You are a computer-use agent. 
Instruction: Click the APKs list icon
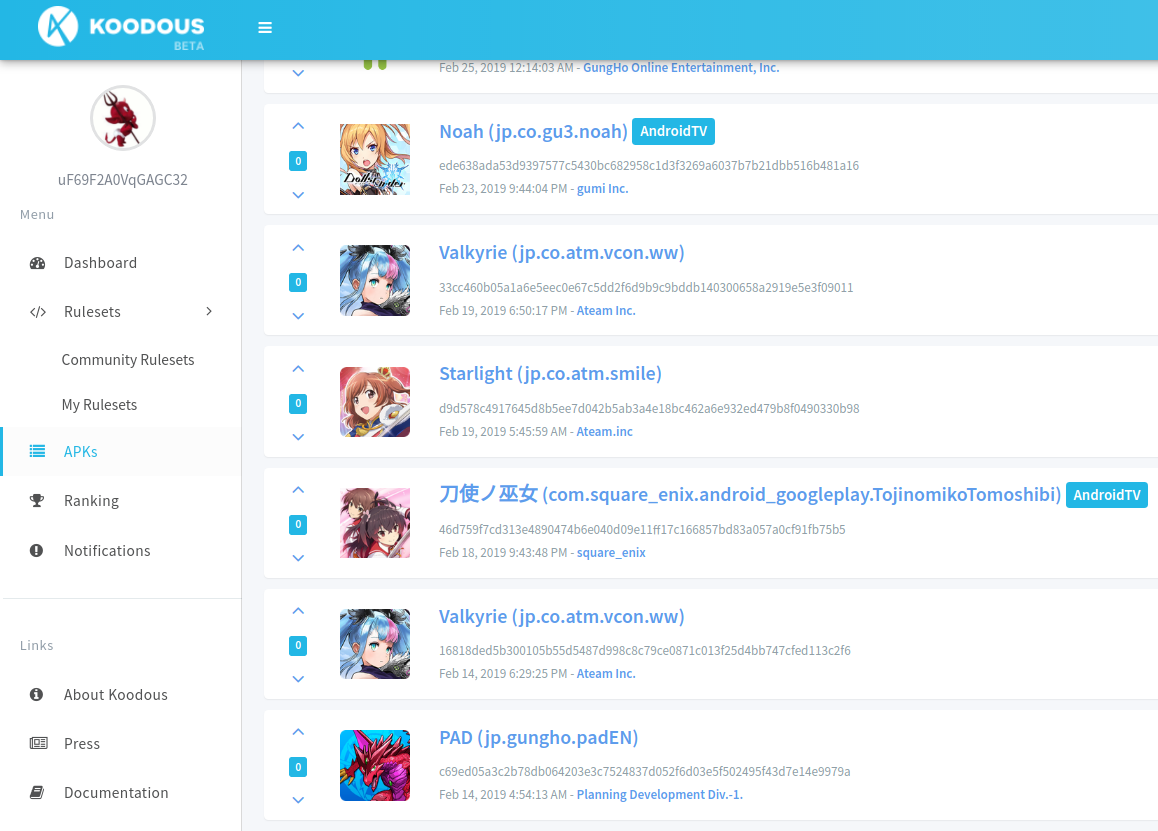click(x=37, y=451)
